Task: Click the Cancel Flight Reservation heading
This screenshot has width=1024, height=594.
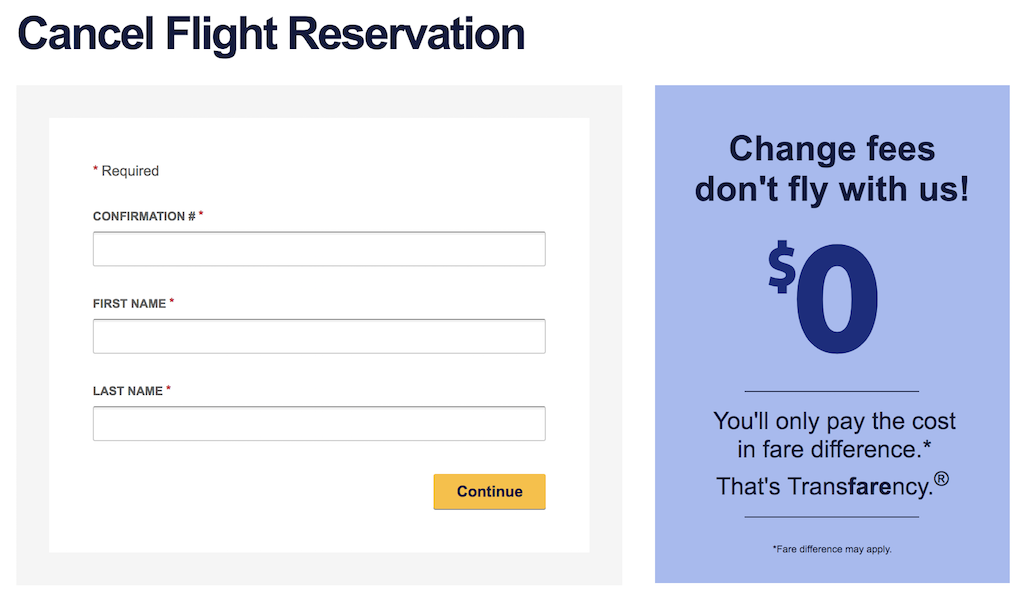Action: pos(271,33)
